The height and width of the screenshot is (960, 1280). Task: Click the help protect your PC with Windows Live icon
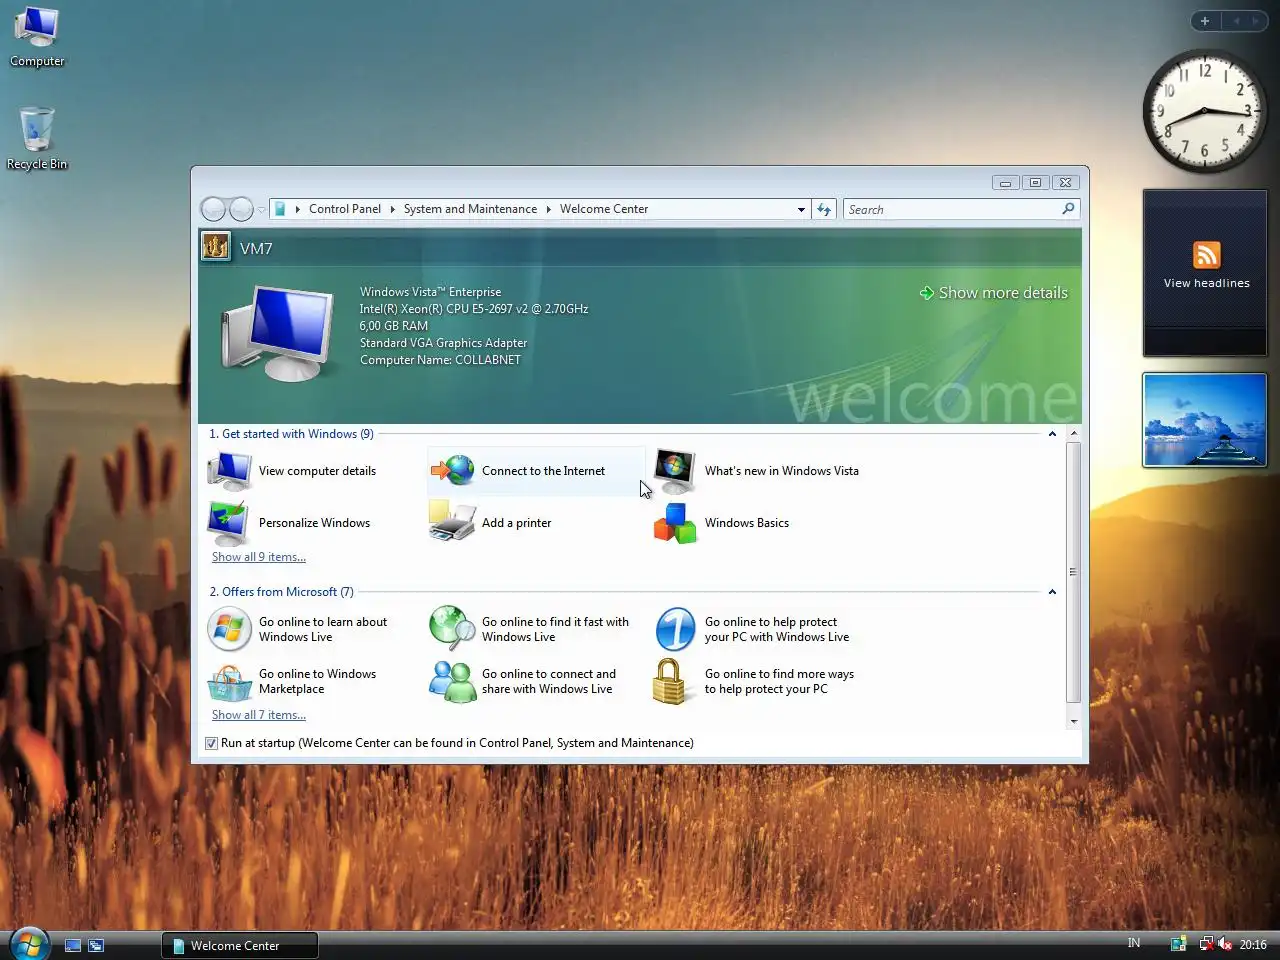point(675,630)
